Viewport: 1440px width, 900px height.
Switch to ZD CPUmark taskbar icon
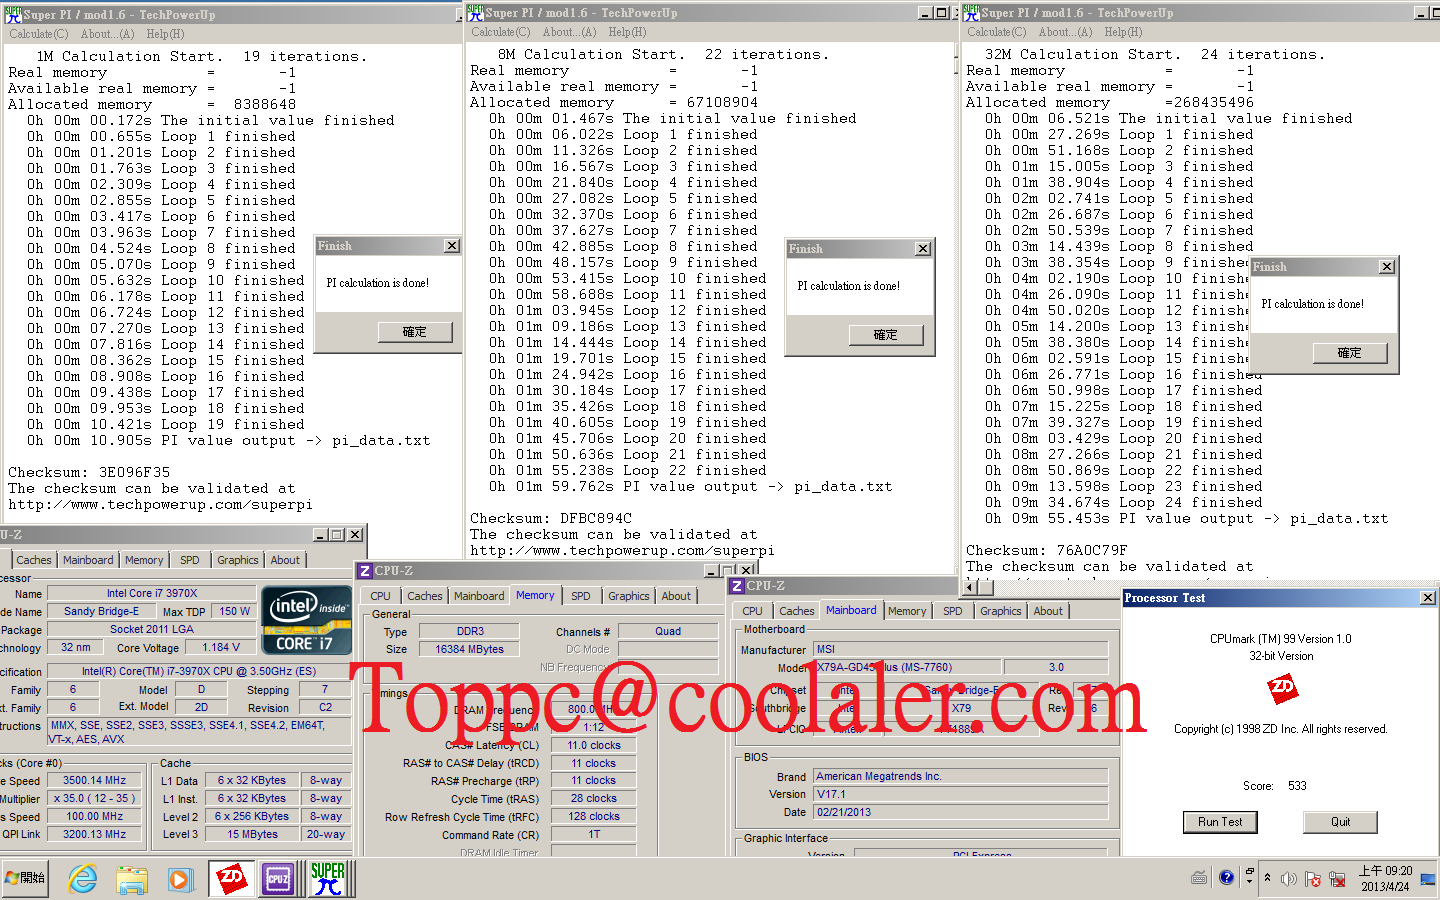coord(230,879)
